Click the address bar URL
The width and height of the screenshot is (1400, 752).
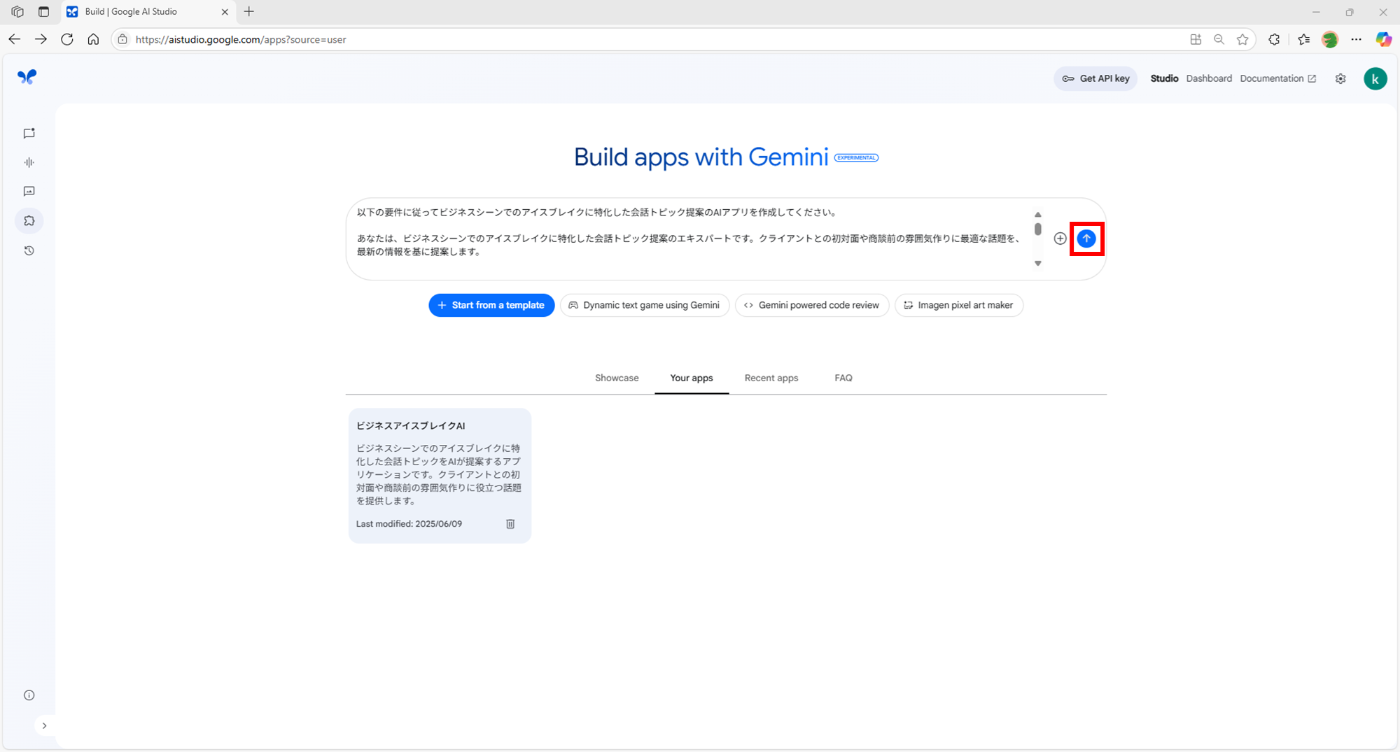(x=241, y=40)
